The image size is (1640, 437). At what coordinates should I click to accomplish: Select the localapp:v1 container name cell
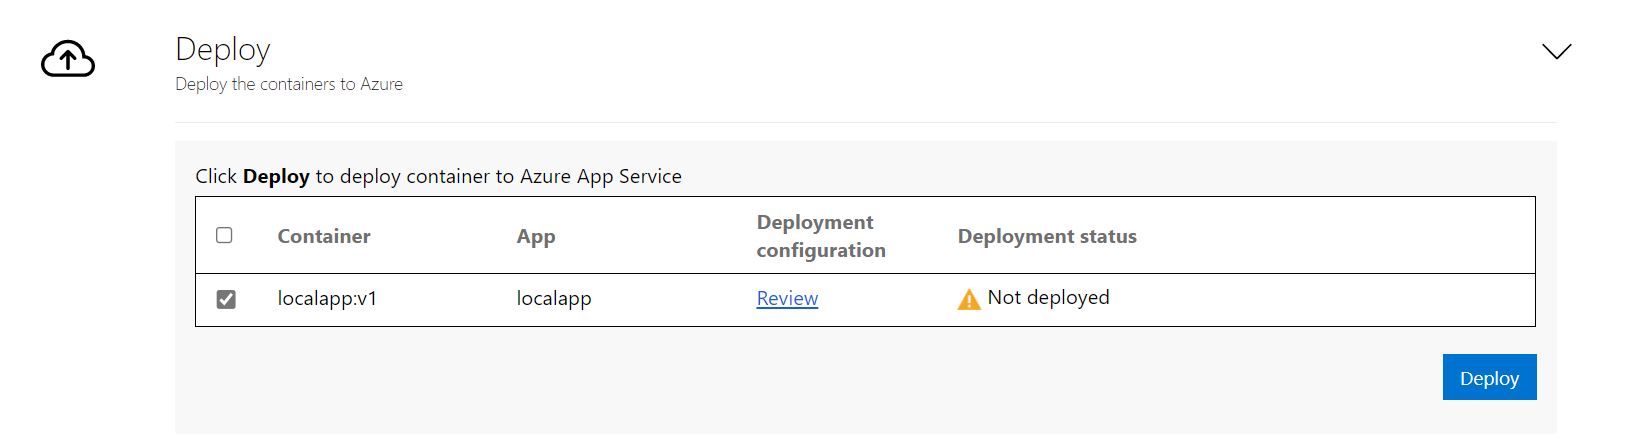click(x=327, y=298)
